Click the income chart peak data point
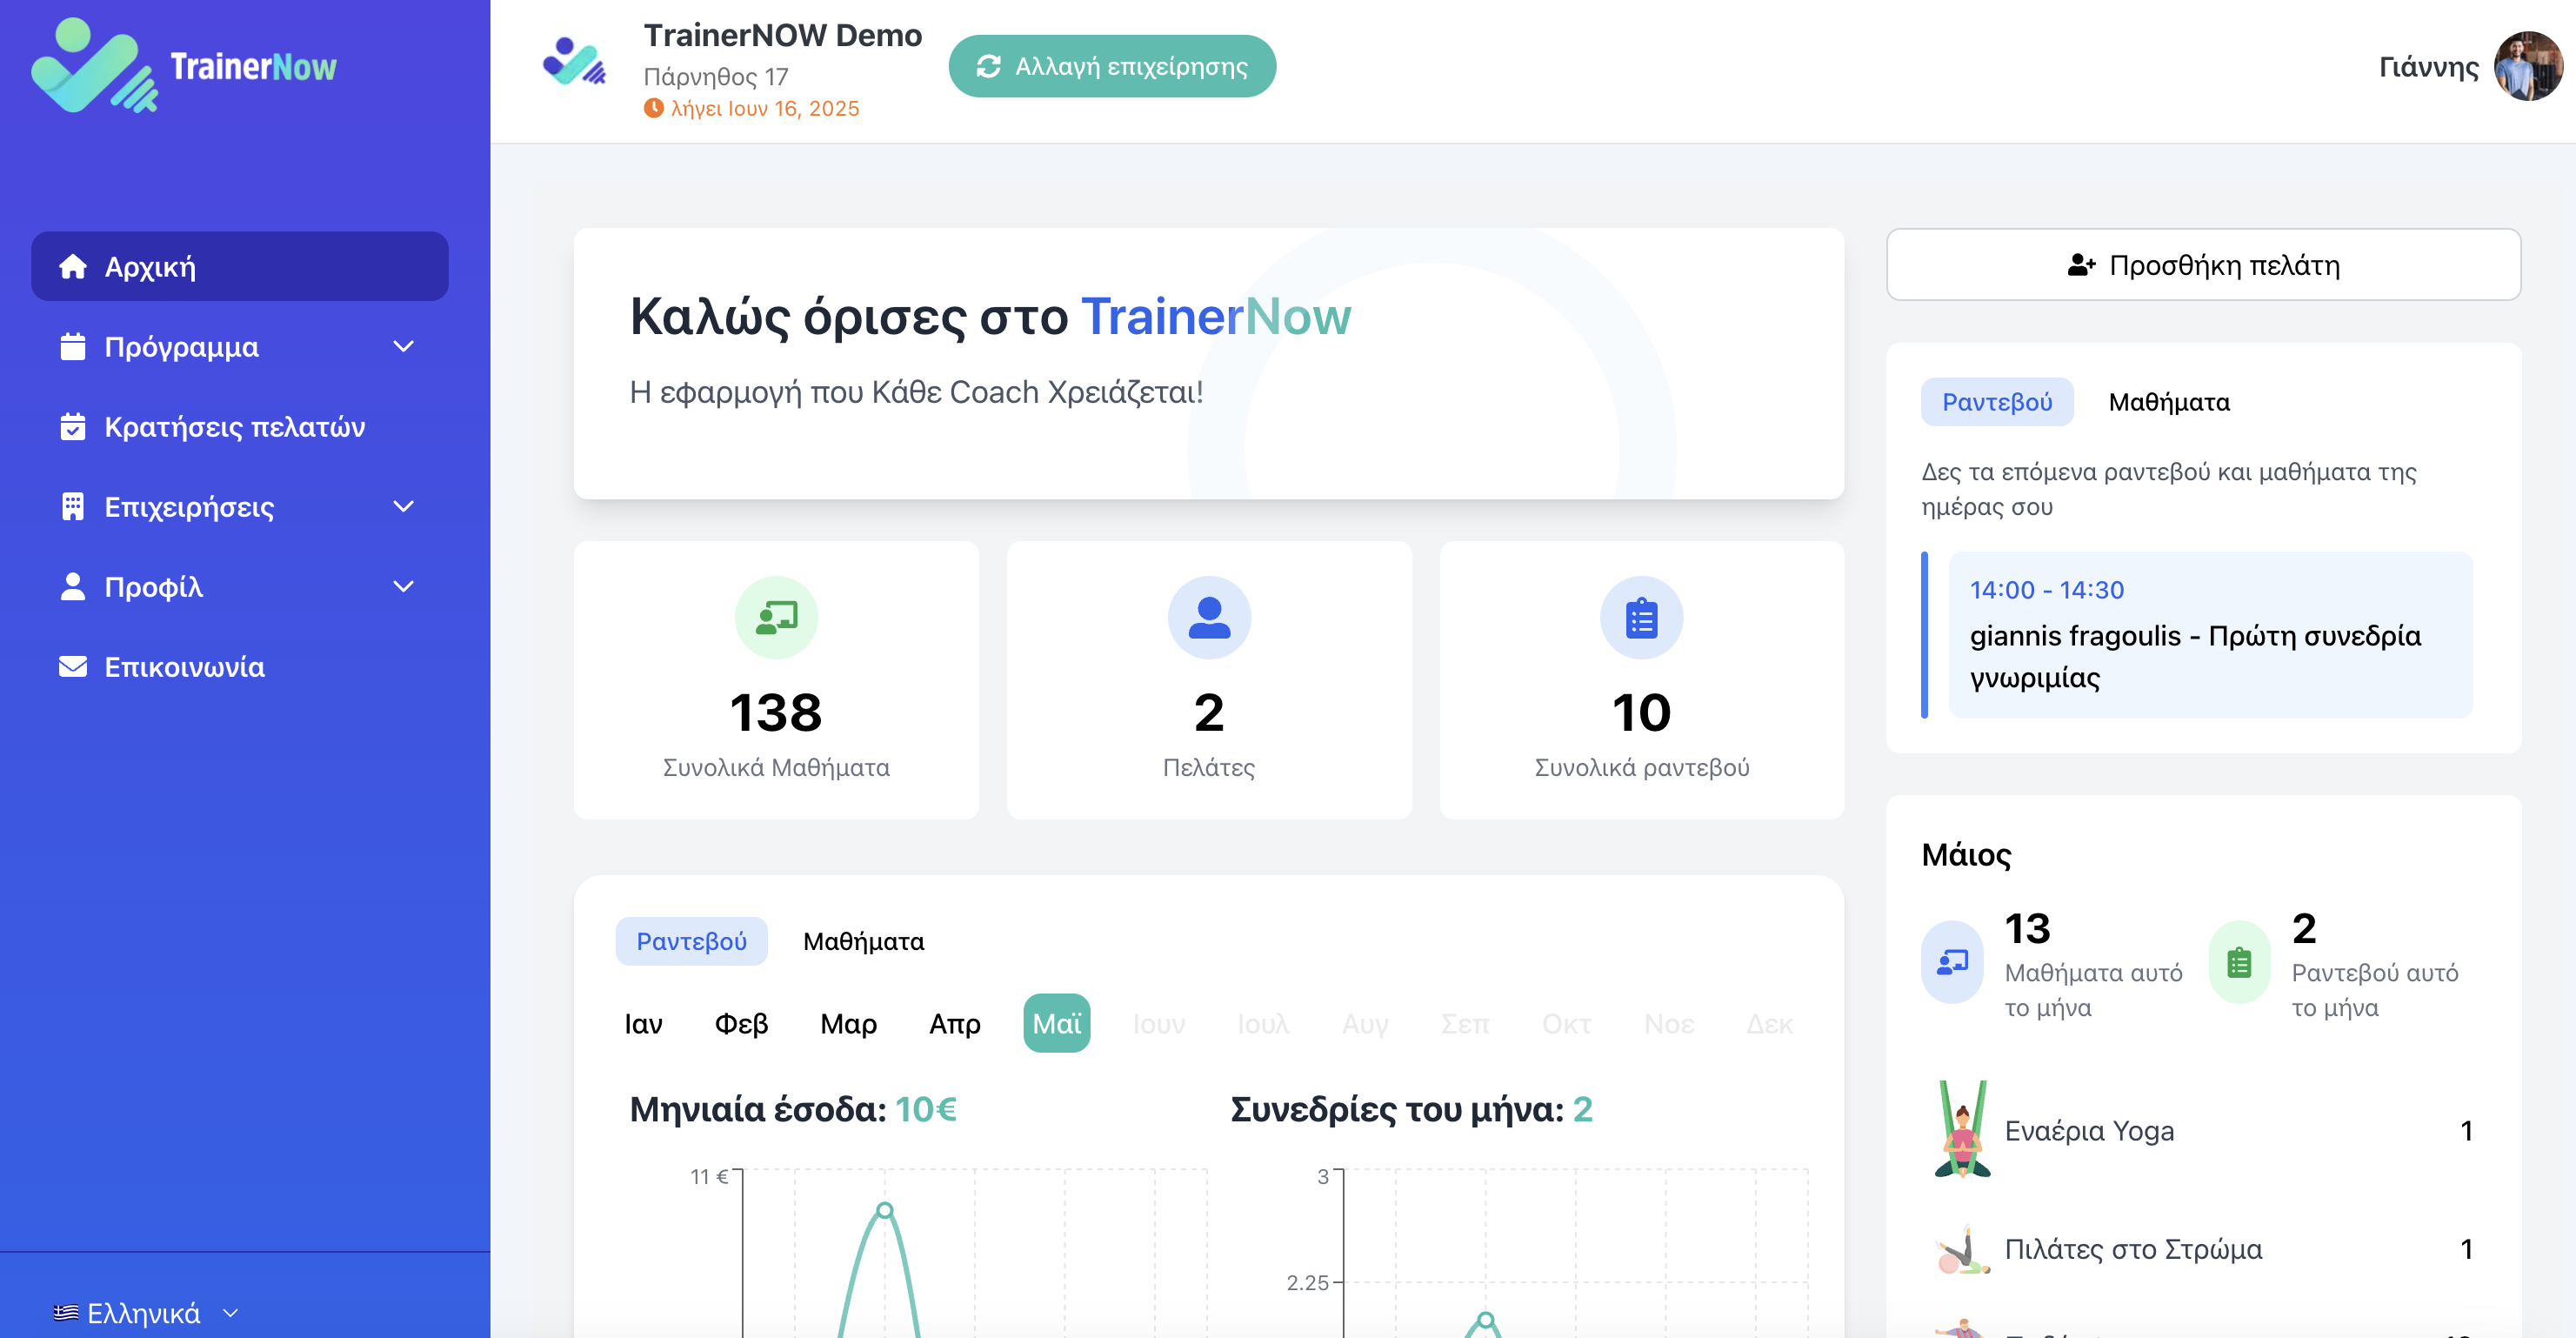This screenshot has height=1338, width=2576. point(885,1211)
